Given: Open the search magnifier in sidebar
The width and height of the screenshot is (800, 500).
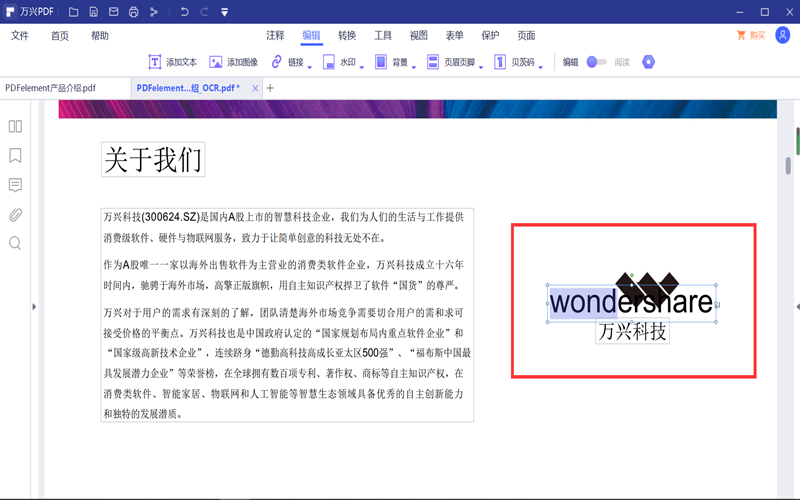Looking at the screenshot, I should [x=15, y=243].
